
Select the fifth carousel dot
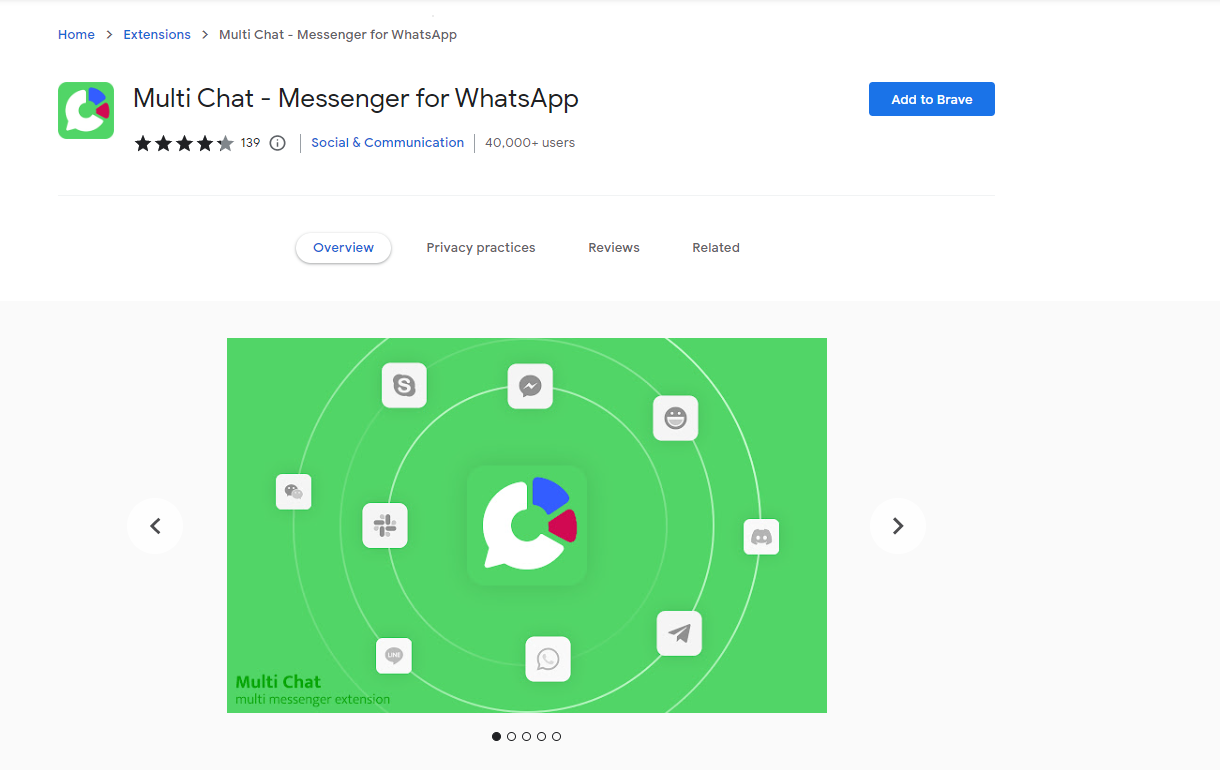[556, 736]
